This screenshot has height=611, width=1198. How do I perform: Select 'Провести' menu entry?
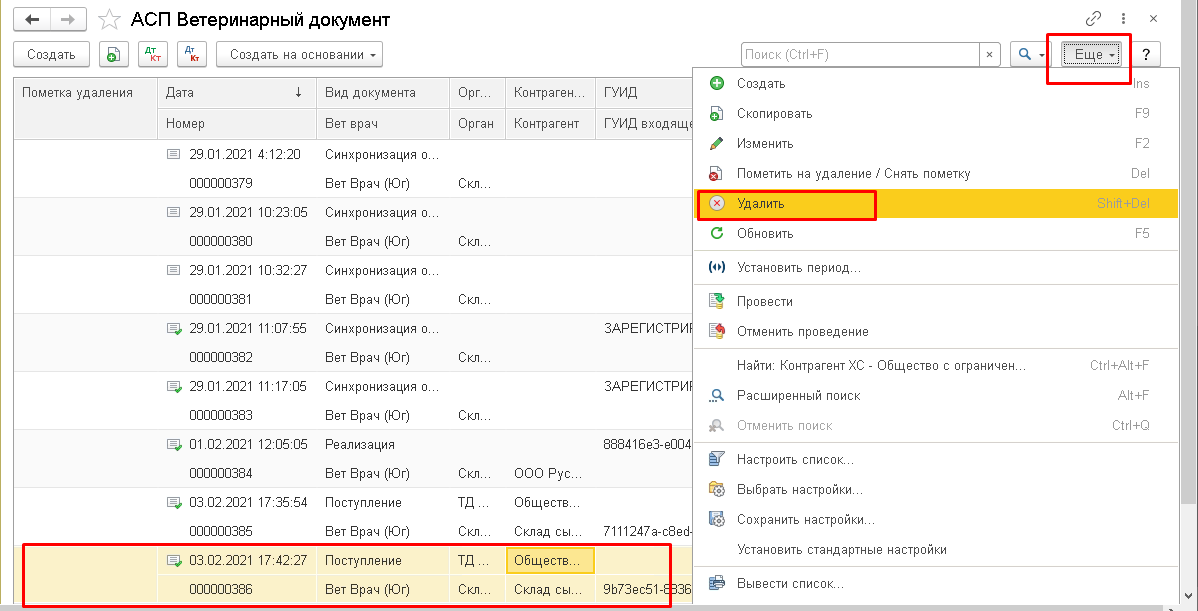pos(764,302)
